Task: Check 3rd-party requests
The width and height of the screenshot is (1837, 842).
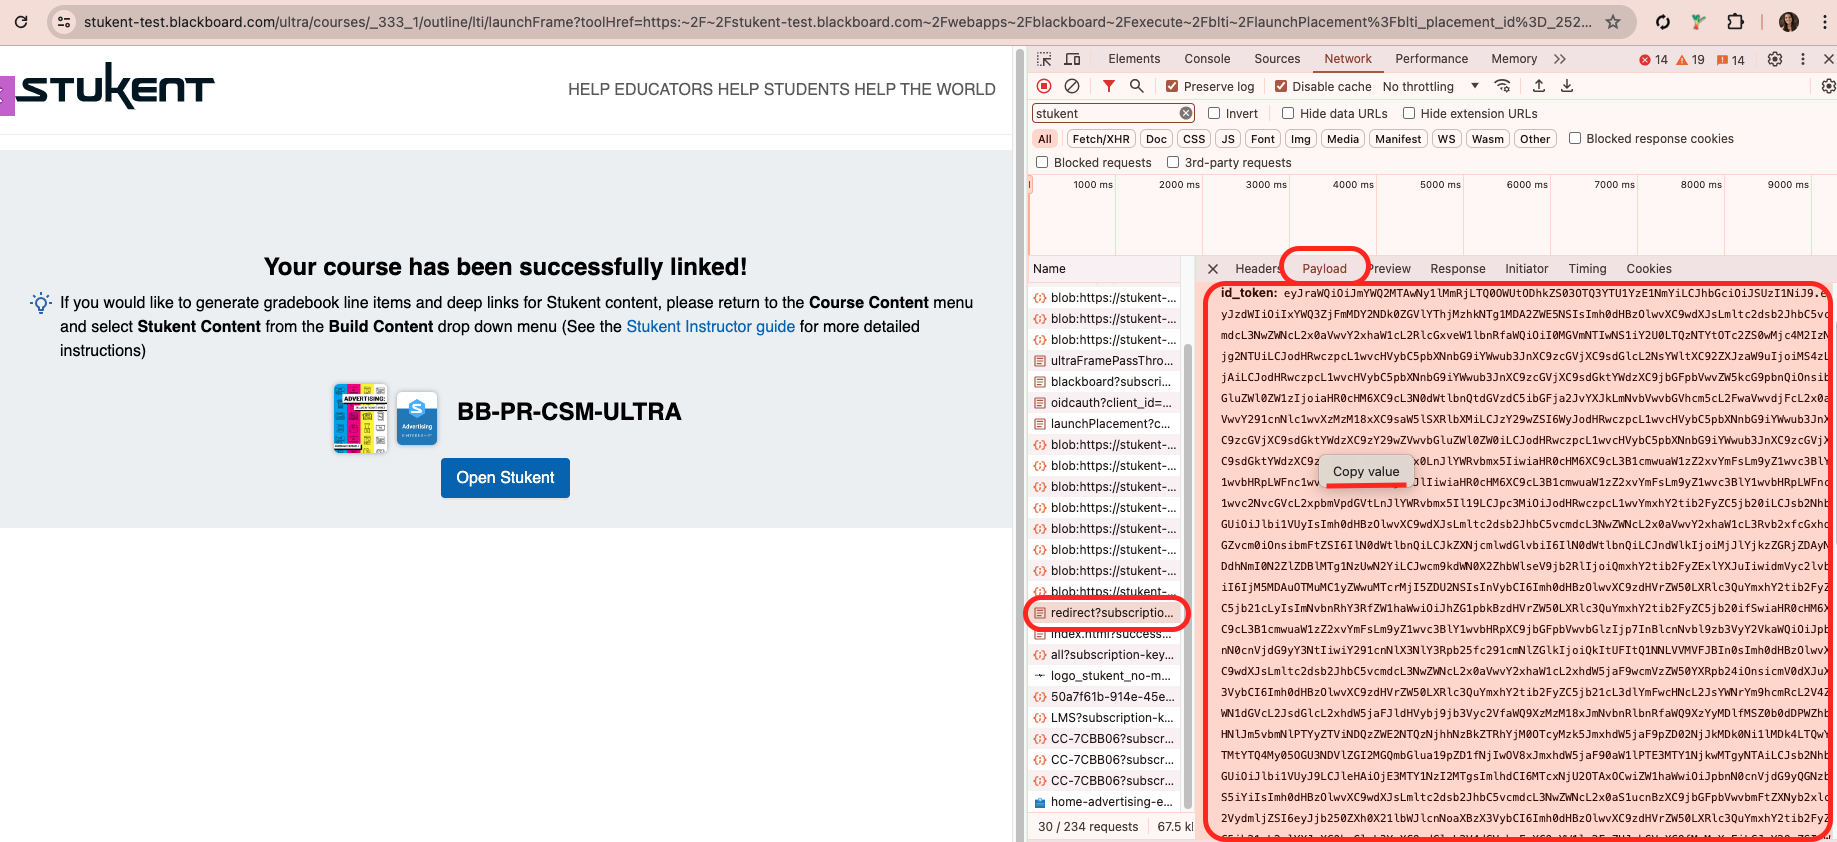Action: (1173, 162)
